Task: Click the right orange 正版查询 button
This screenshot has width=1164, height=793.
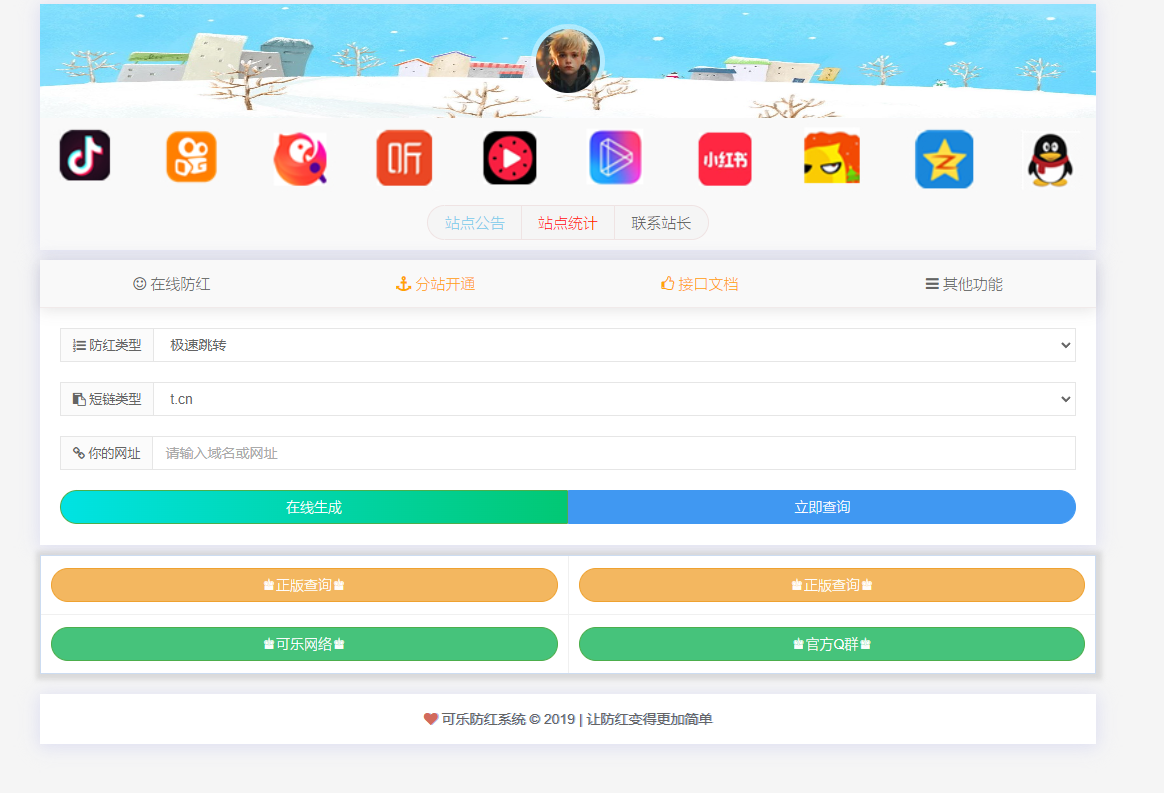Action: [831, 585]
